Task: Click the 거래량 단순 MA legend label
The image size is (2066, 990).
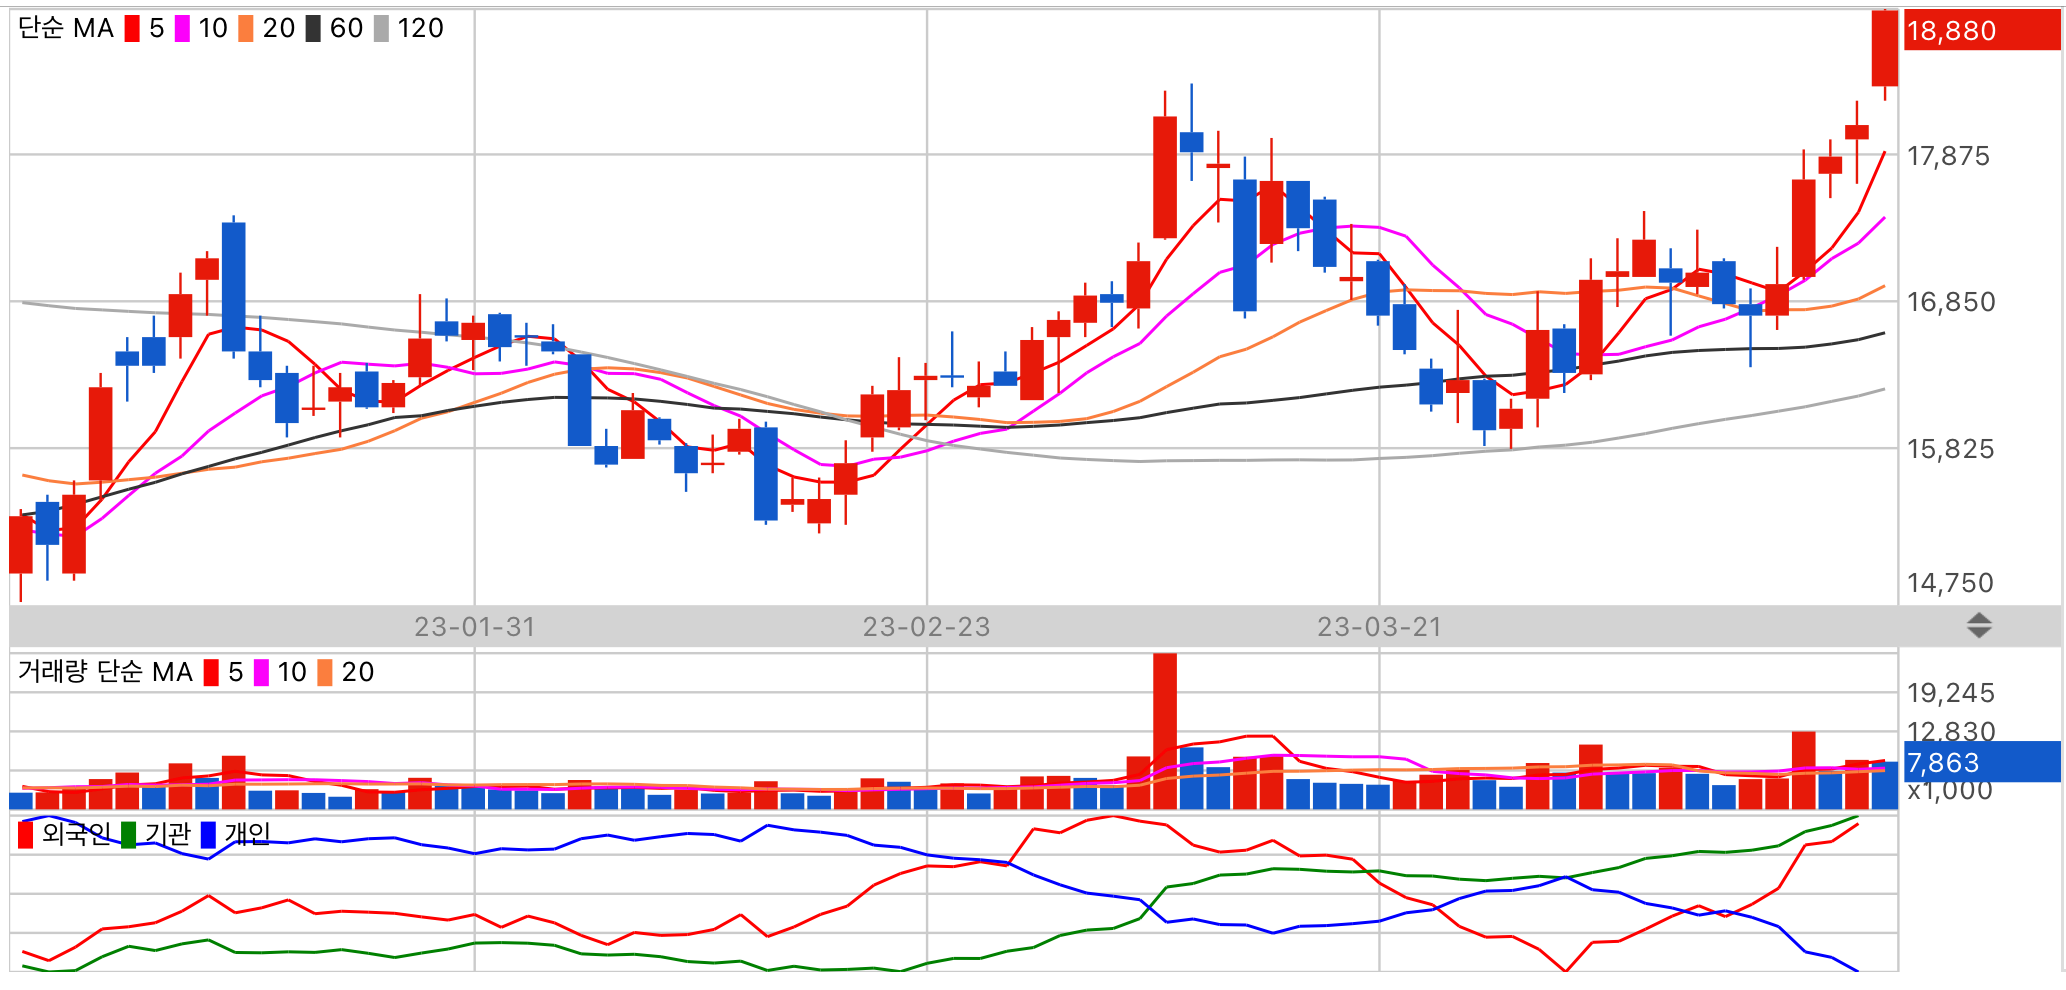Action: coord(105,672)
